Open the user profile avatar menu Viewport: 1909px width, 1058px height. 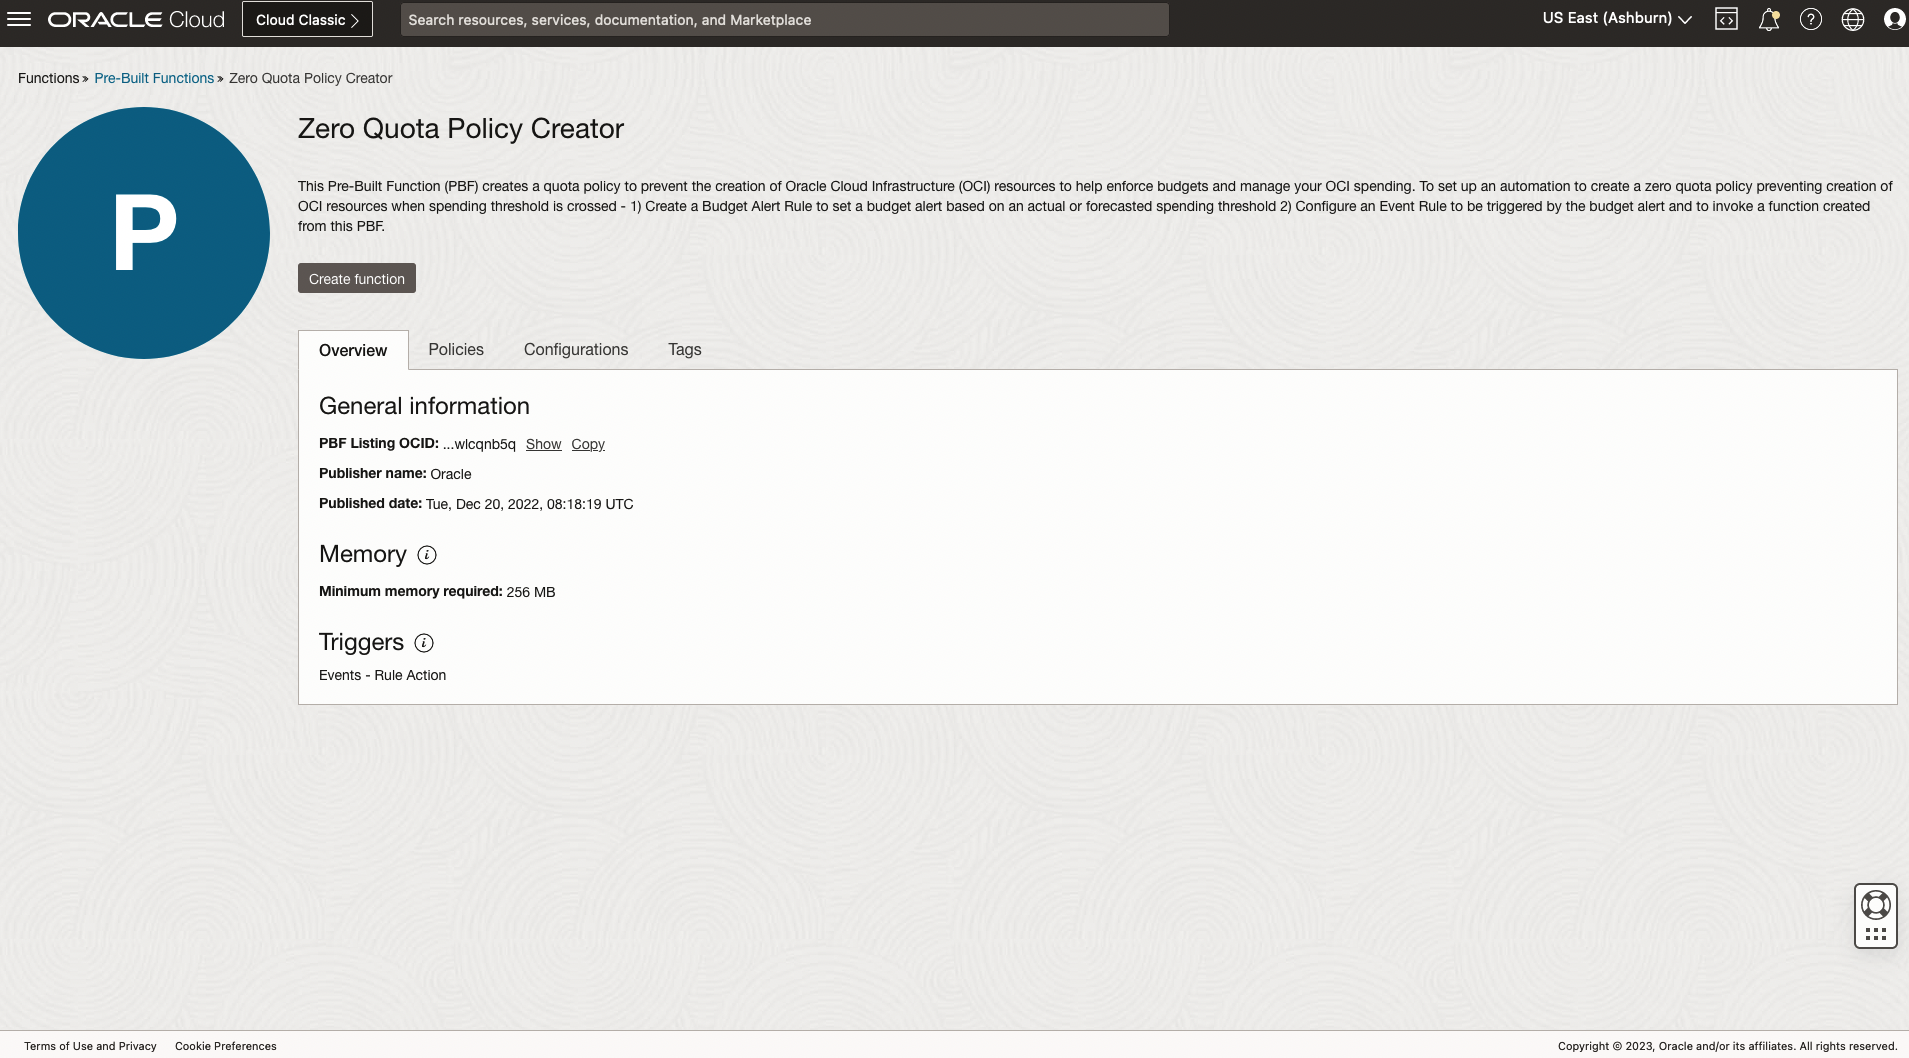point(1893,20)
